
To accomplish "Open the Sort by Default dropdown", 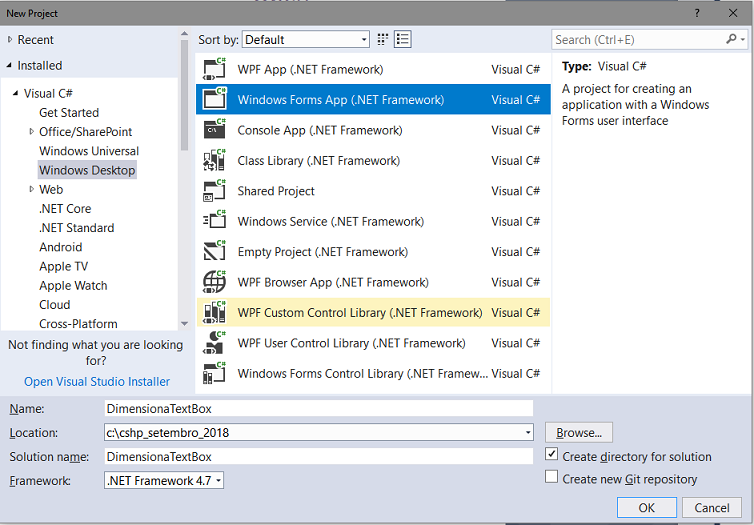I will pos(306,39).
